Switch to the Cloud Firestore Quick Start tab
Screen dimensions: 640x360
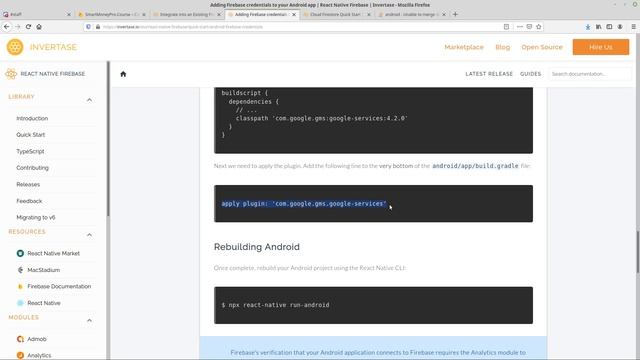pyautogui.click(x=336, y=14)
